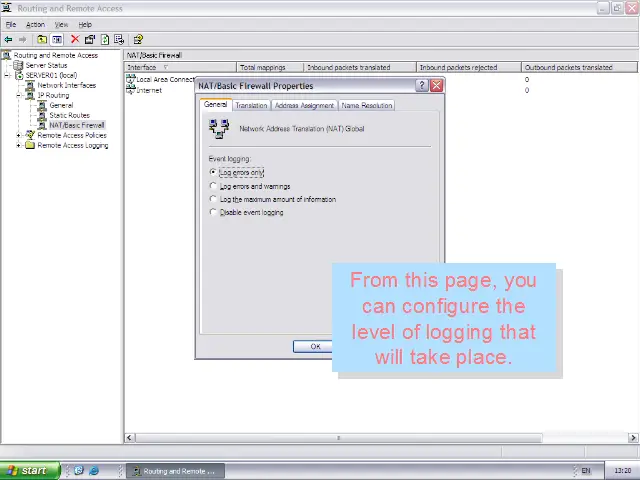Sort by Outbound packets translated column

tap(579, 67)
